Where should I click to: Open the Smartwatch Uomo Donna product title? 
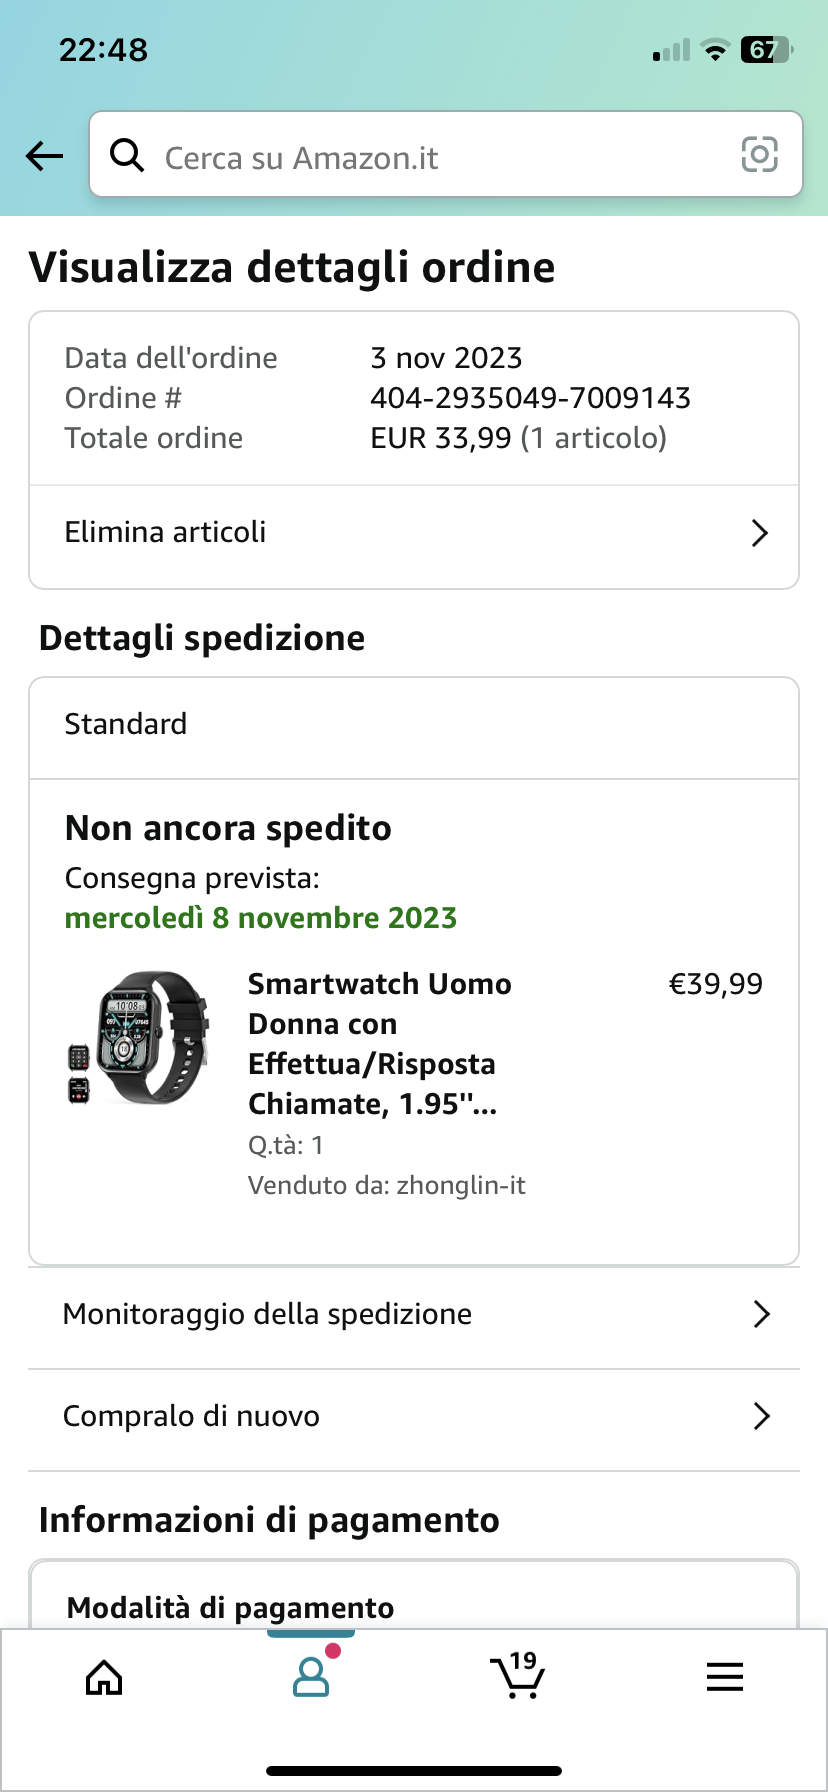(380, 1044)
